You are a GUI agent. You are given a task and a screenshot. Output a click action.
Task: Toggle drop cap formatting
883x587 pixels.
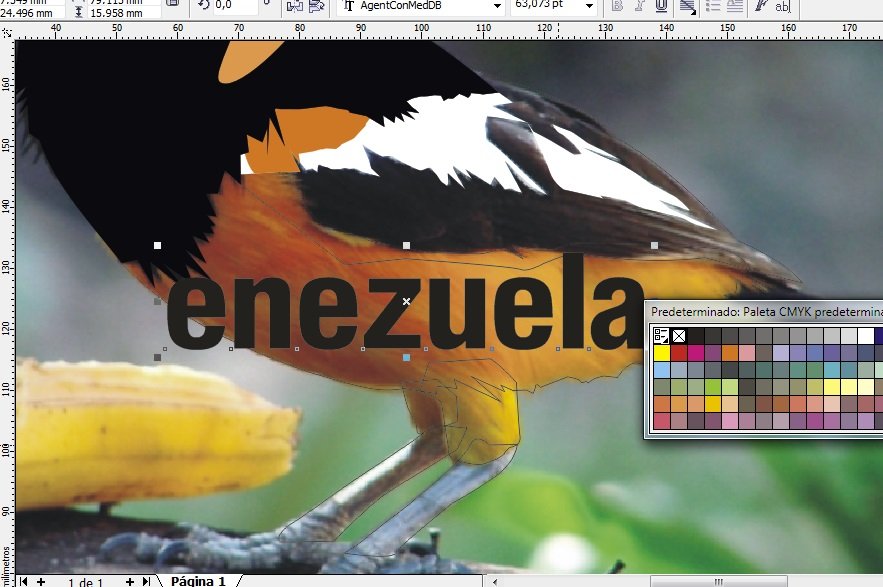tap(735, 6)
